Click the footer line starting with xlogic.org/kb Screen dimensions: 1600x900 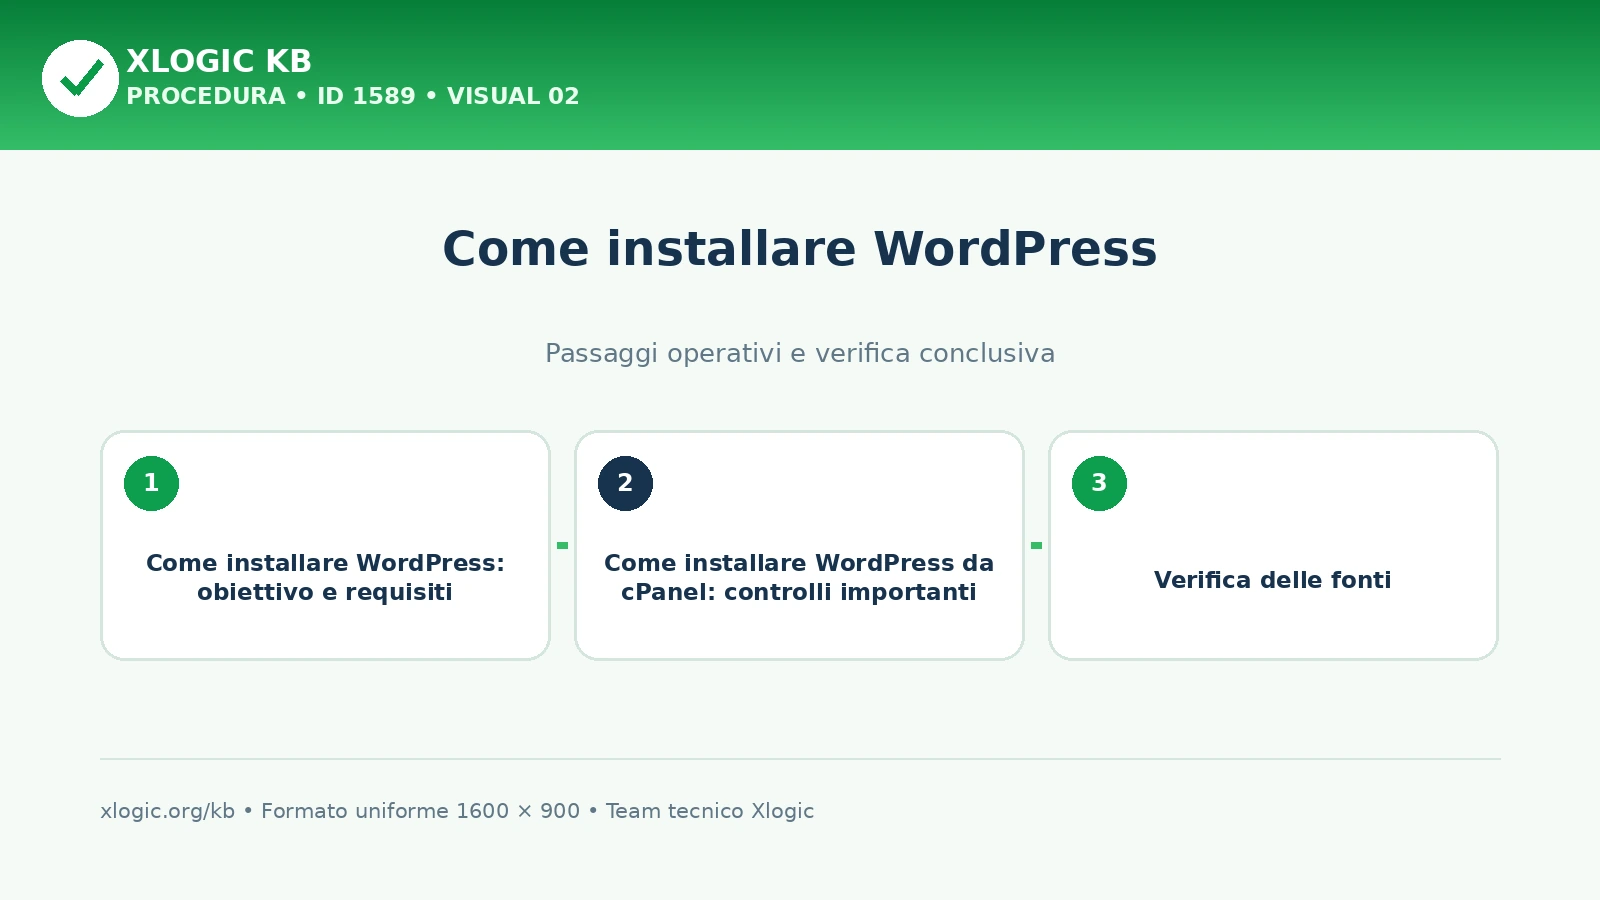[x=457, y=811]
